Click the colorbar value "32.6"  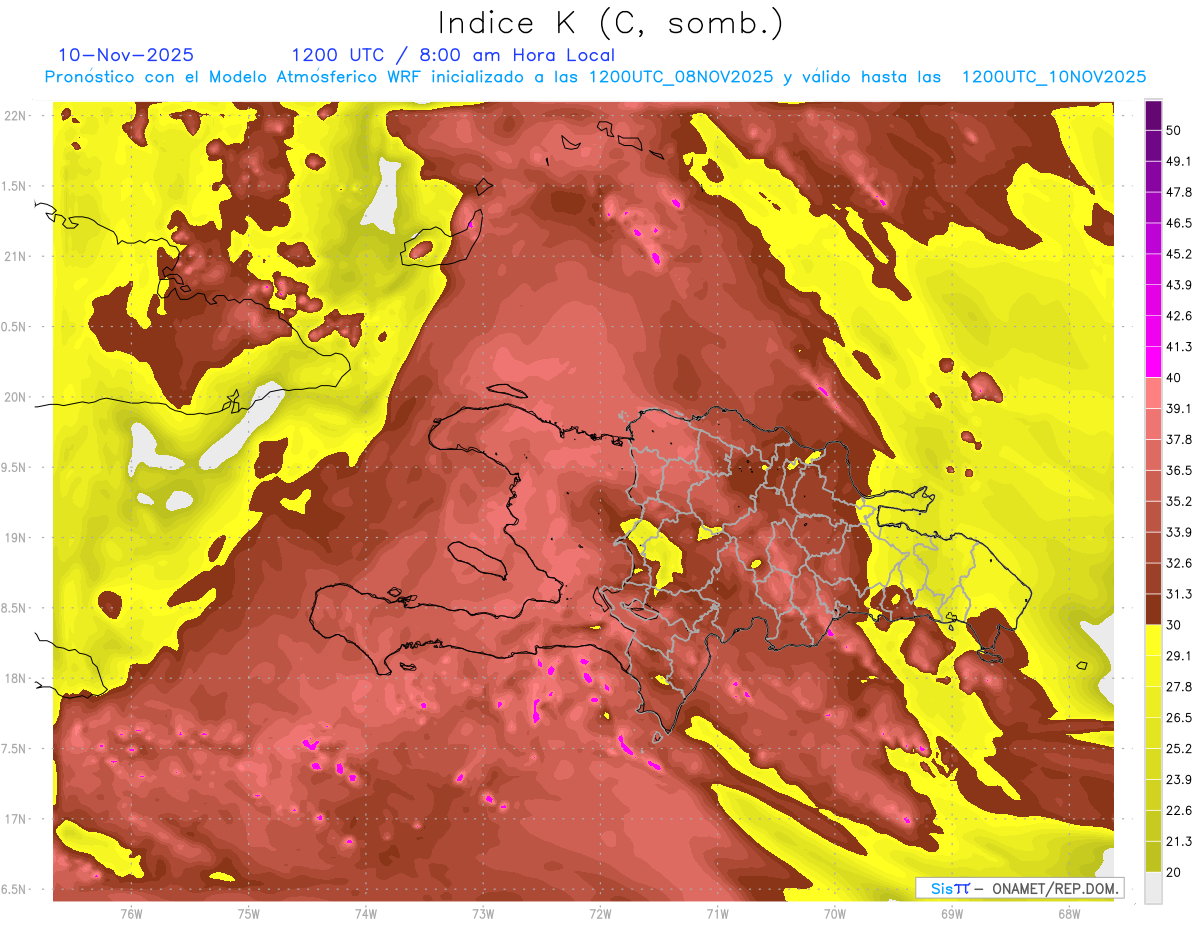(1178, 563)
